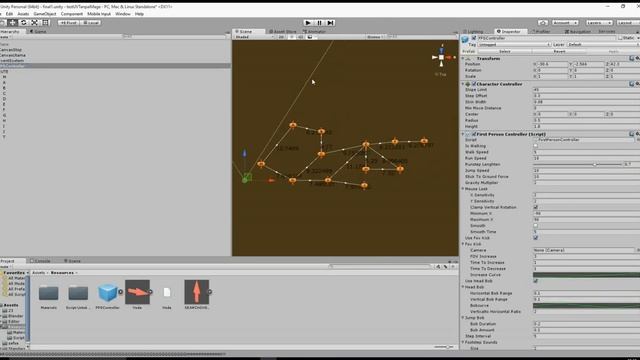Screen dimensions: 640x360
Task: Open the Tag dropdown in Inspector
Action: pyautogui.click(x=514, y=44)
